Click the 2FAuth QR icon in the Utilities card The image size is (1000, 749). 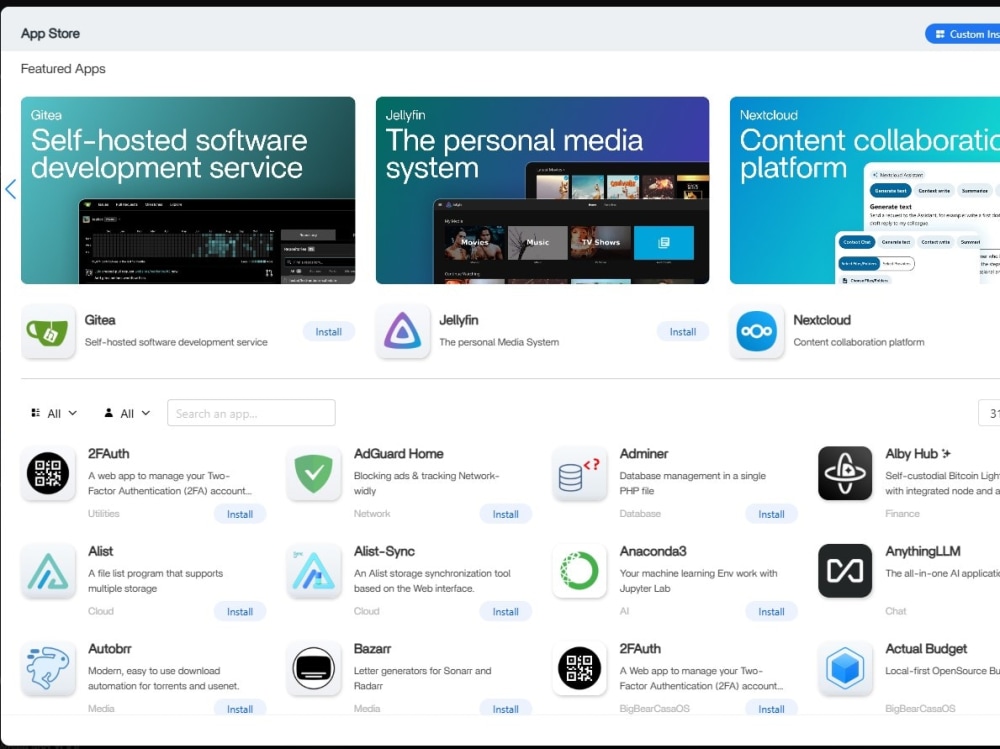pyautogui.click(x=48, y=473)
